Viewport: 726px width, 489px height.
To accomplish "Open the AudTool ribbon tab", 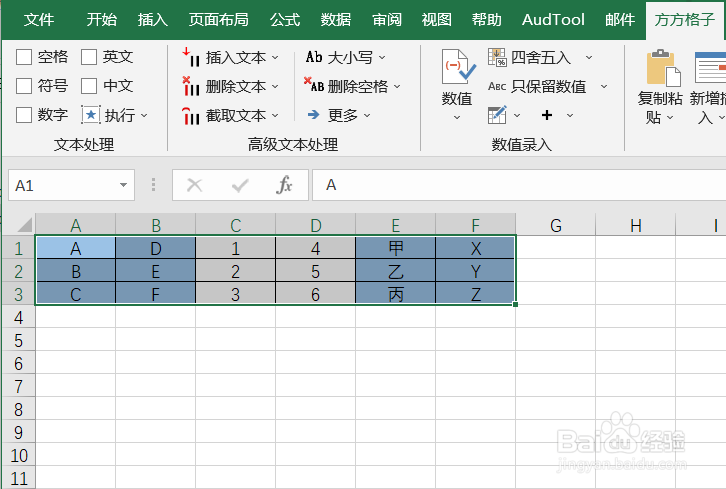I will (x=554, y=19).
